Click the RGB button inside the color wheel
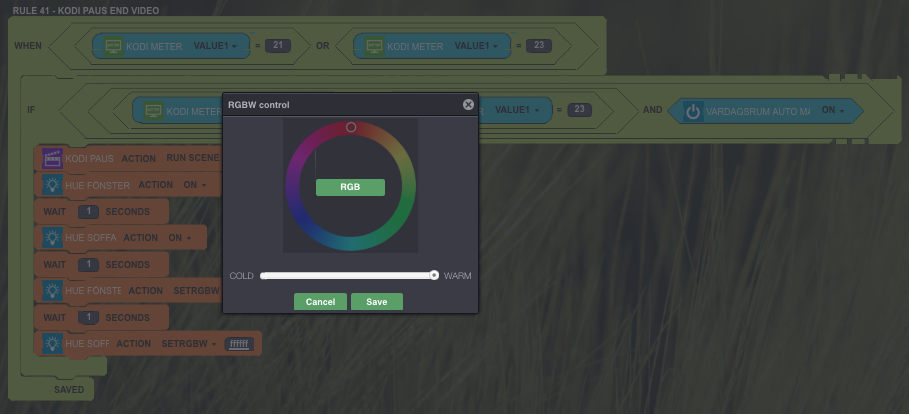909x414 pixels. [350, 187]
